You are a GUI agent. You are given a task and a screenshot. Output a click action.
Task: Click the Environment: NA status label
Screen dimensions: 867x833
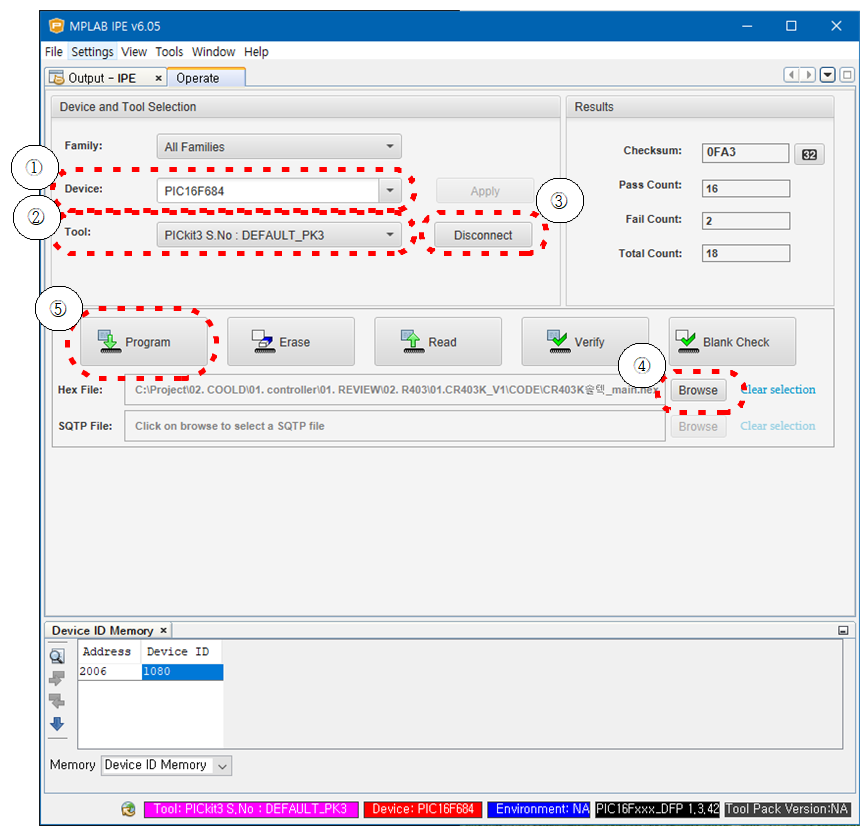(539, 810)
